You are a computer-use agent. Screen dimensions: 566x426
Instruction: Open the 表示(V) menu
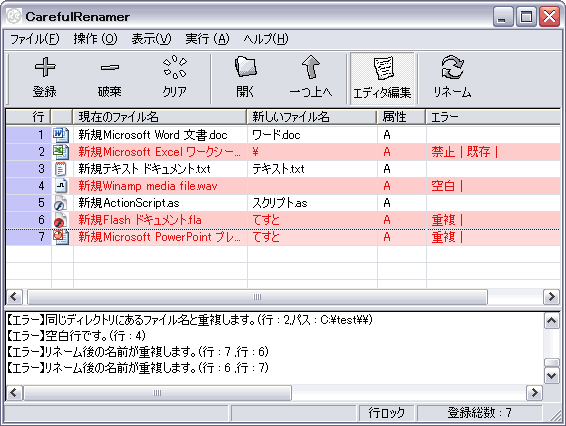[x=151, y=39]
